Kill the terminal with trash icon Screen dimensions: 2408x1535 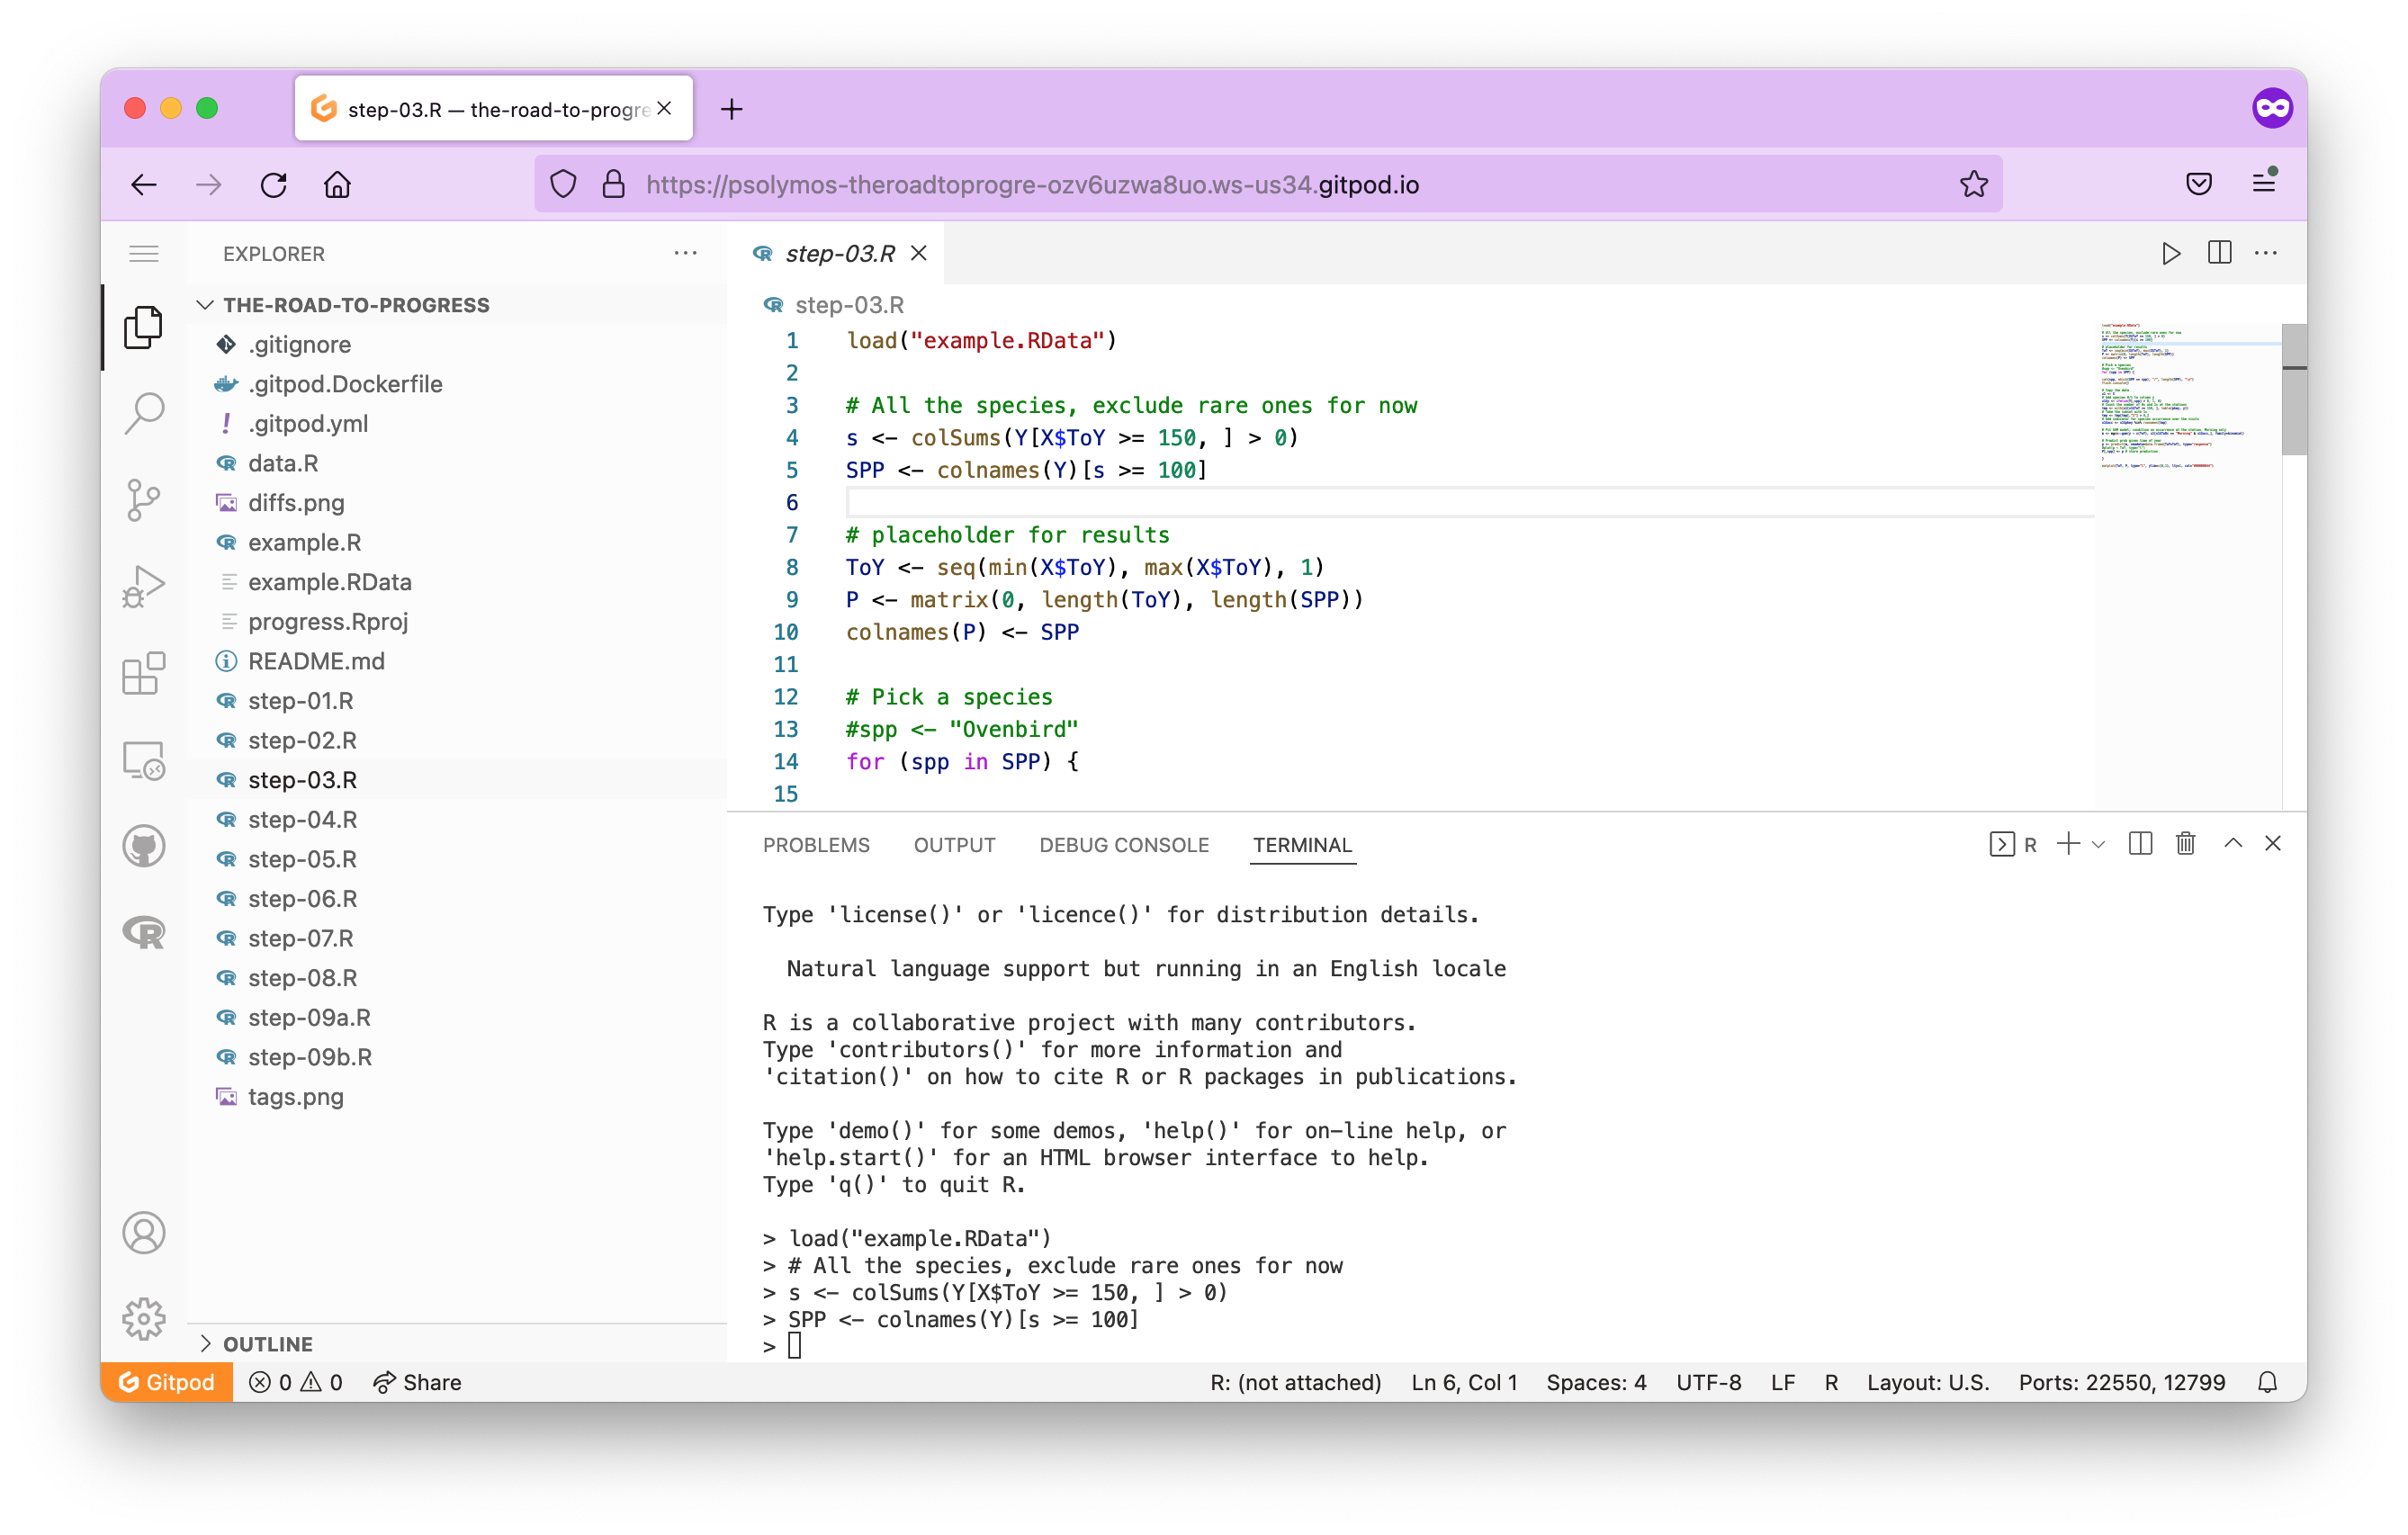click(2185, 844)
